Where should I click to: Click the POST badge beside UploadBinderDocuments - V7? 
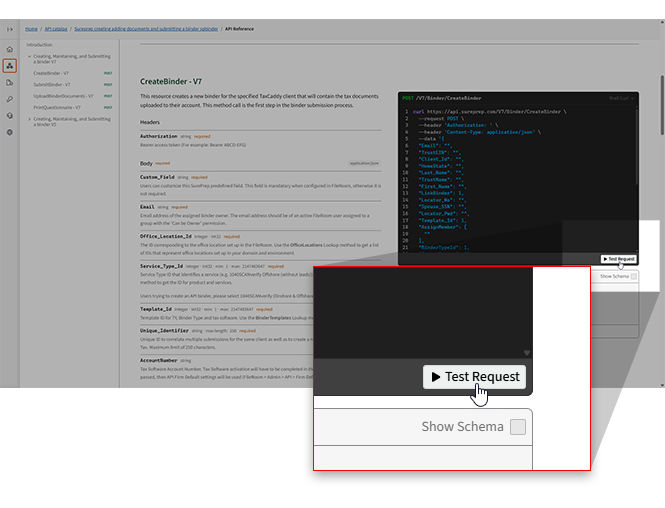[108, 96]
